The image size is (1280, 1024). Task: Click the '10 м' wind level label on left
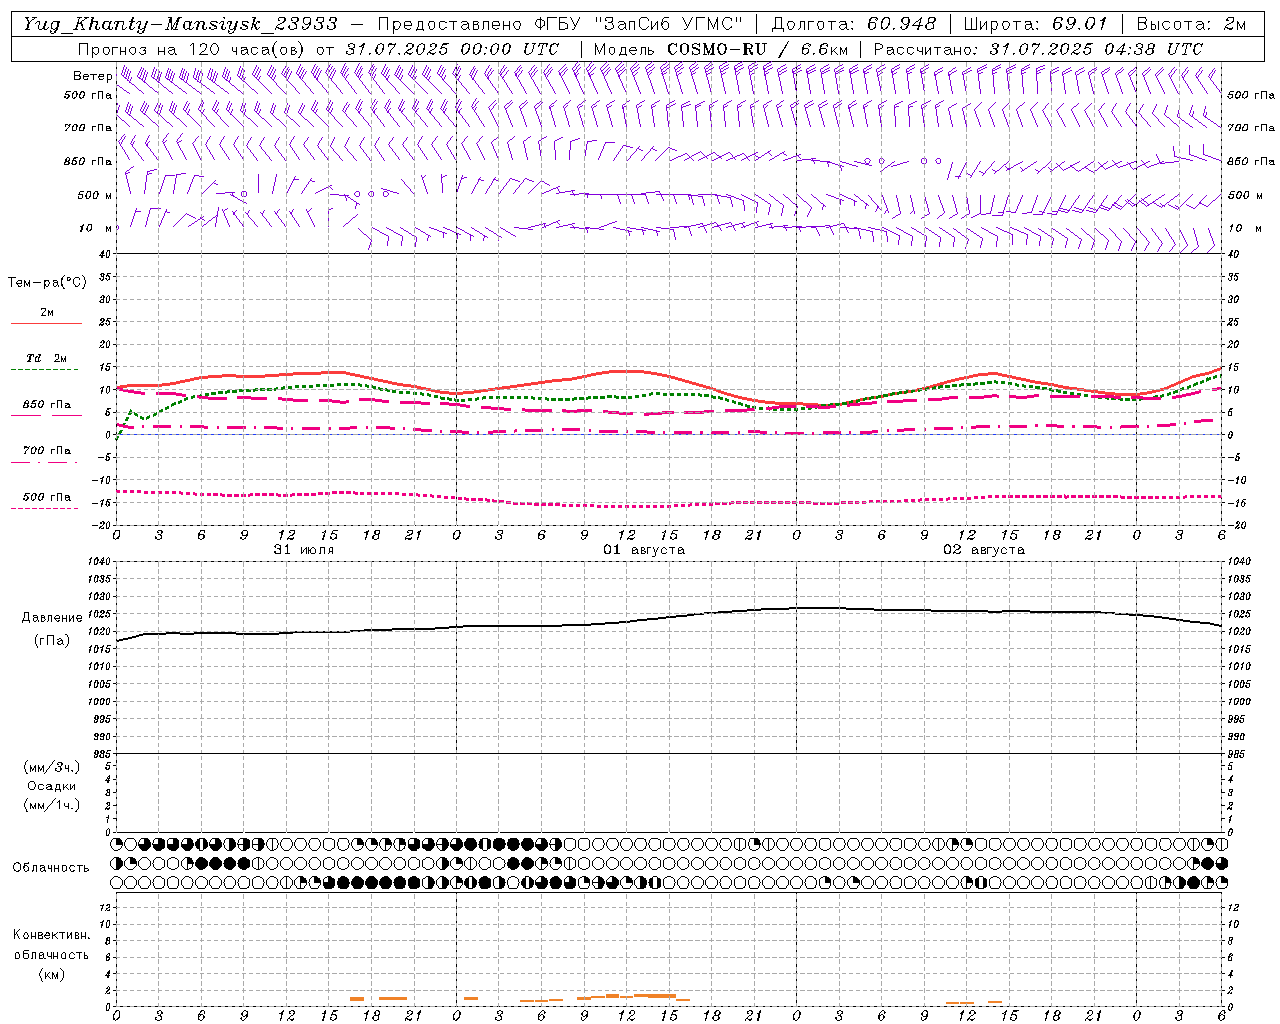(96, 228)
